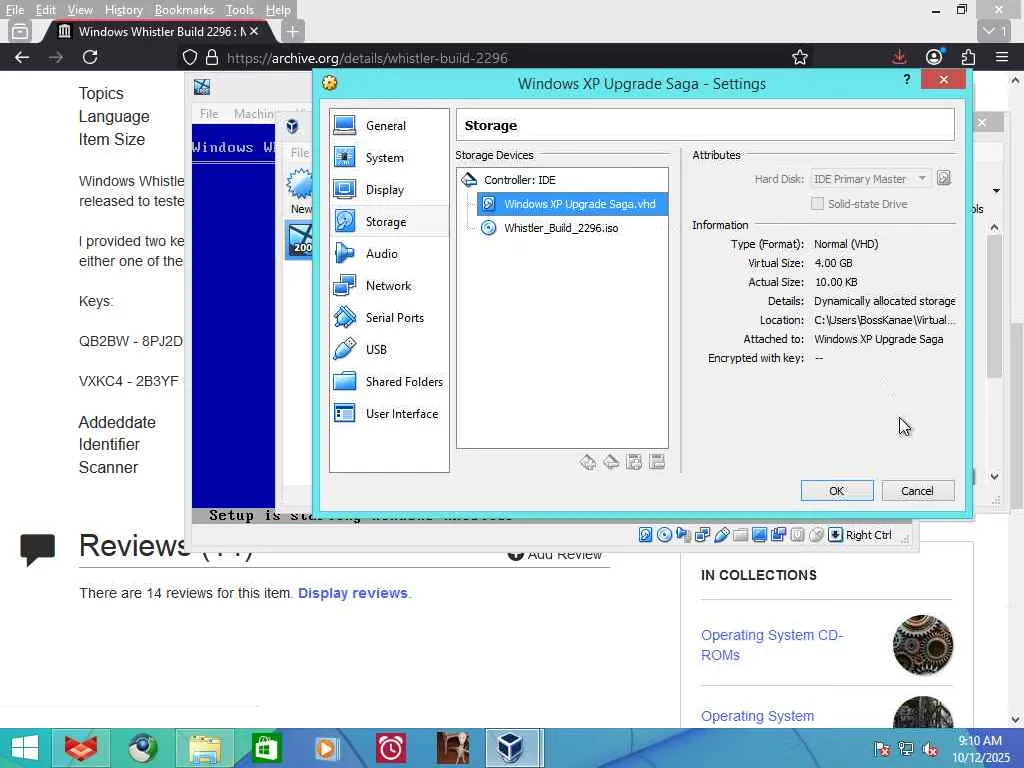Open the Serial Ports settings category

(389, 317)
